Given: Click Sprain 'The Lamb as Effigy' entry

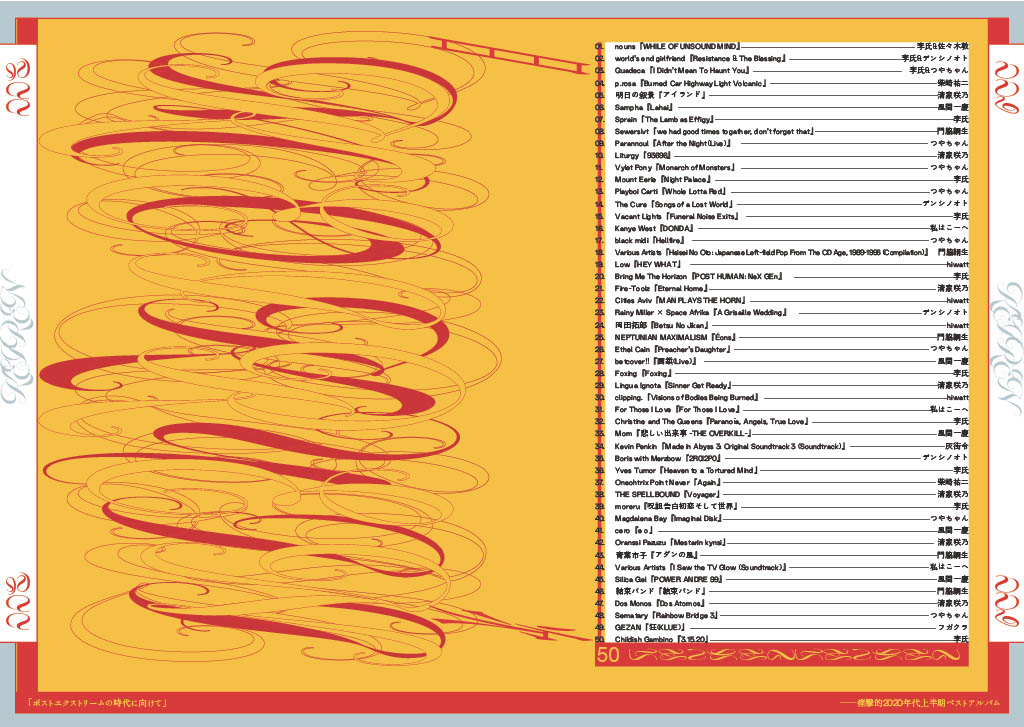Looking at the screenshot, I should pos(782,119).
